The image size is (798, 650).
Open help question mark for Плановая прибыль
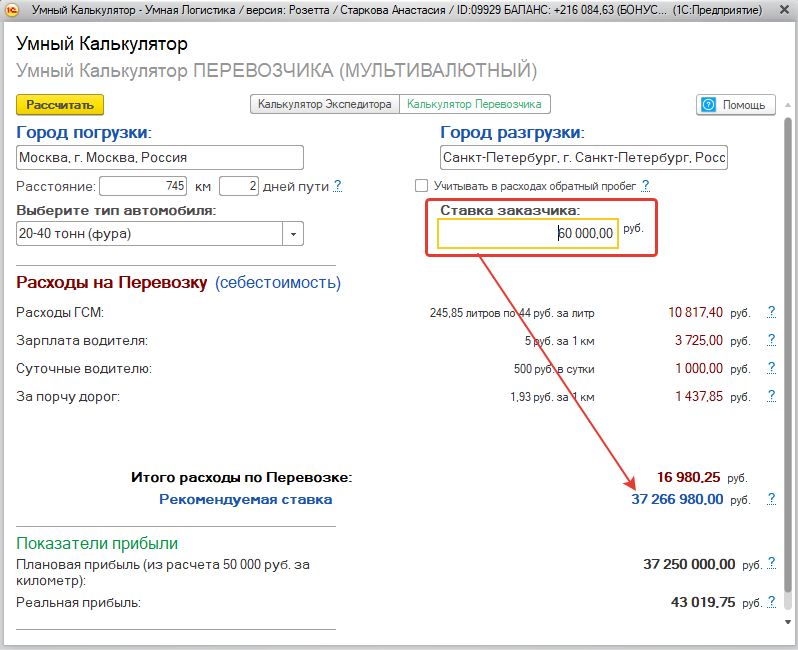(772, 563)
